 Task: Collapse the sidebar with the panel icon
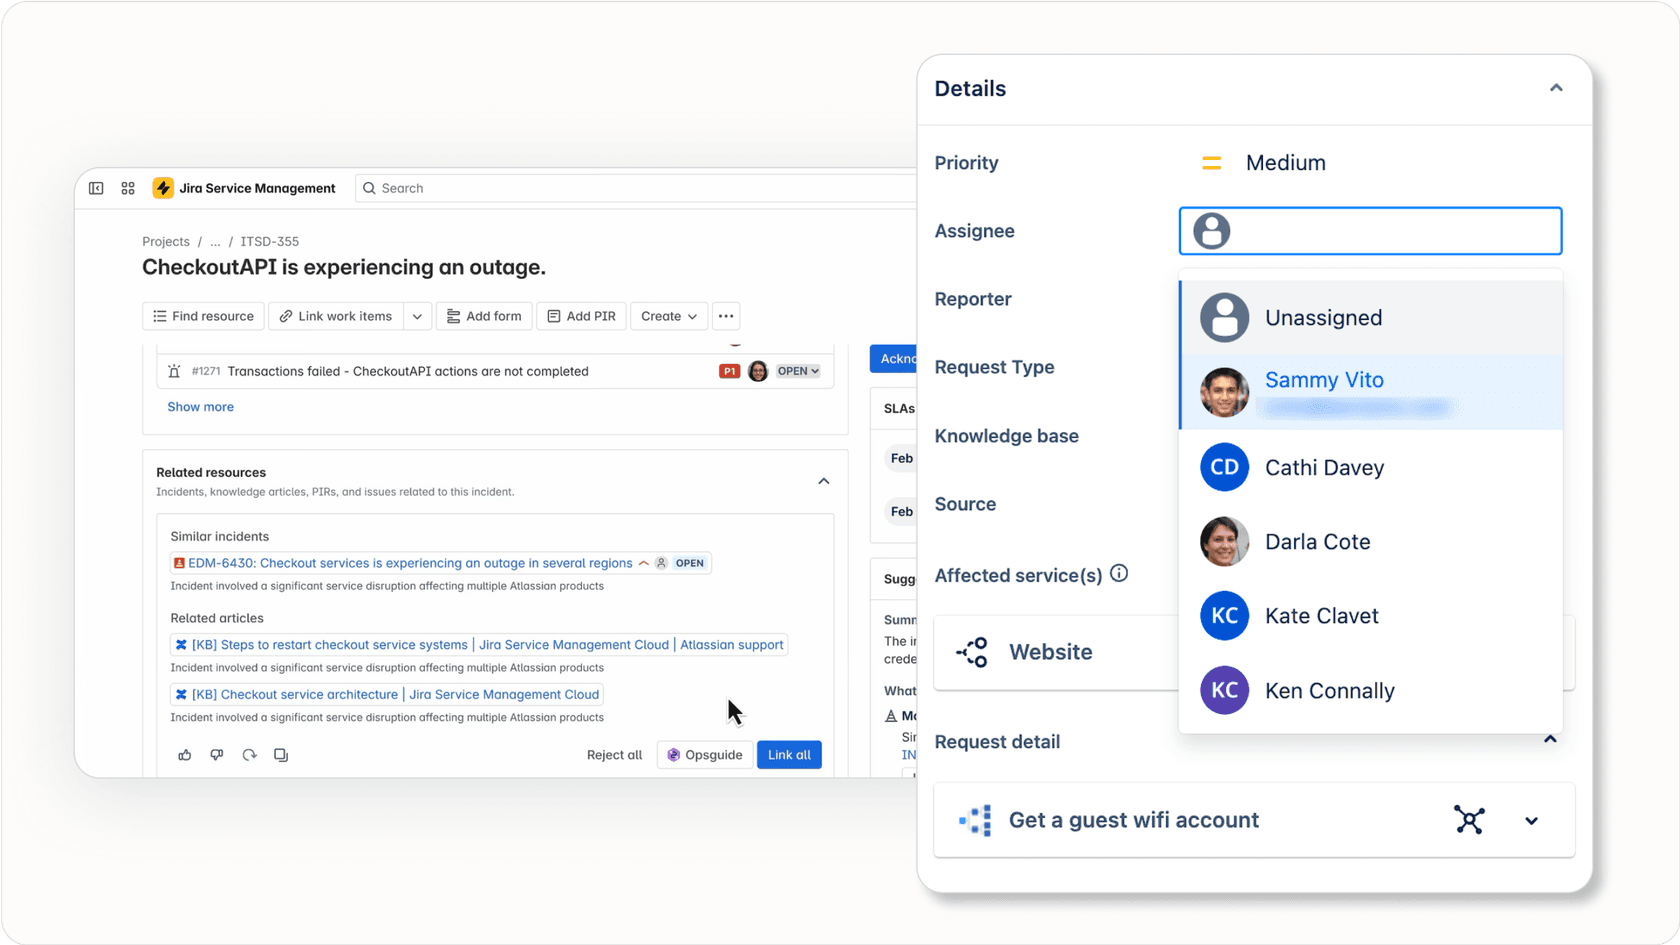pos(96,188)
